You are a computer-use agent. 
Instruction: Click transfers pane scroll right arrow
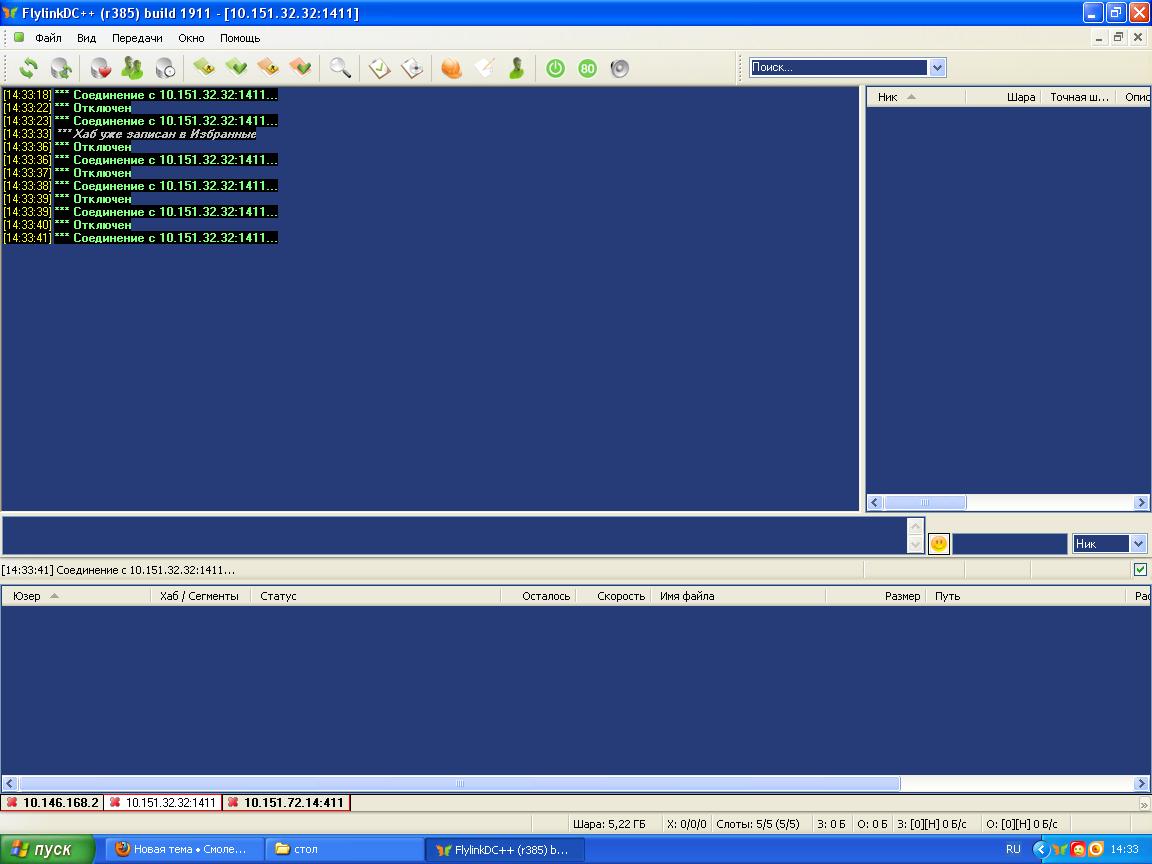coord(1141,783)
